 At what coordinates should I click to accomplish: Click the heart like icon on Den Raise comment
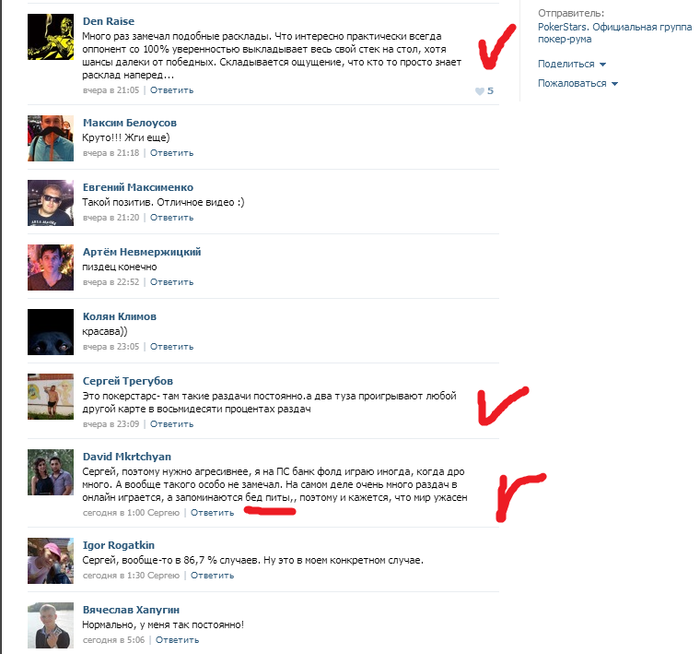pos(479,91)
